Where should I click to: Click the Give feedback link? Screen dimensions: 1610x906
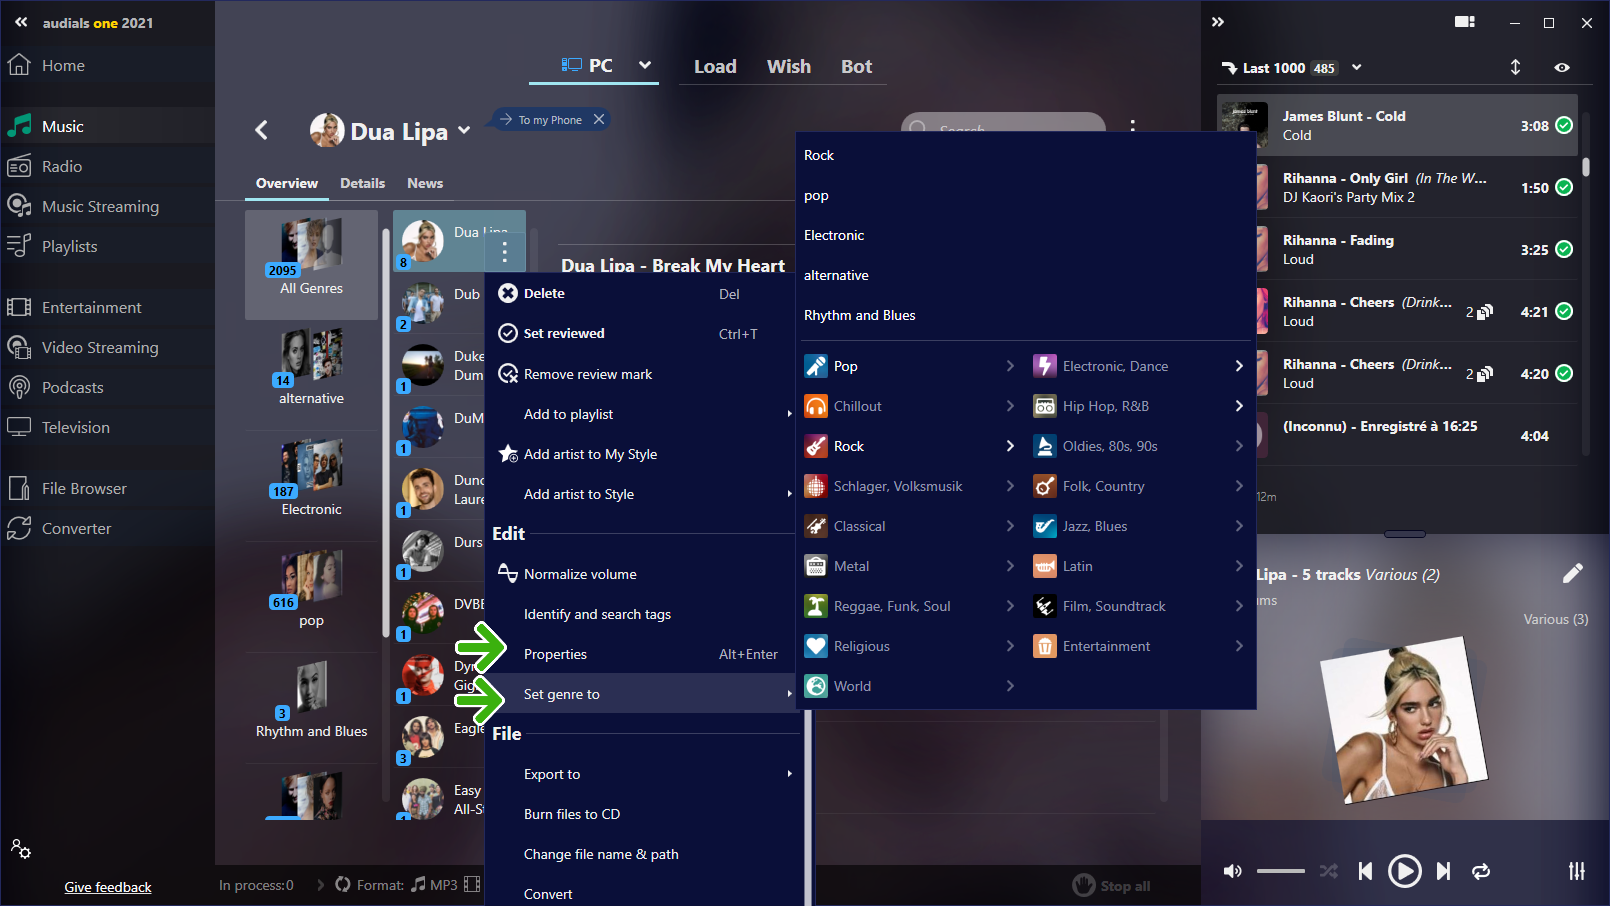pyautogui.click(x=108, y=887)
